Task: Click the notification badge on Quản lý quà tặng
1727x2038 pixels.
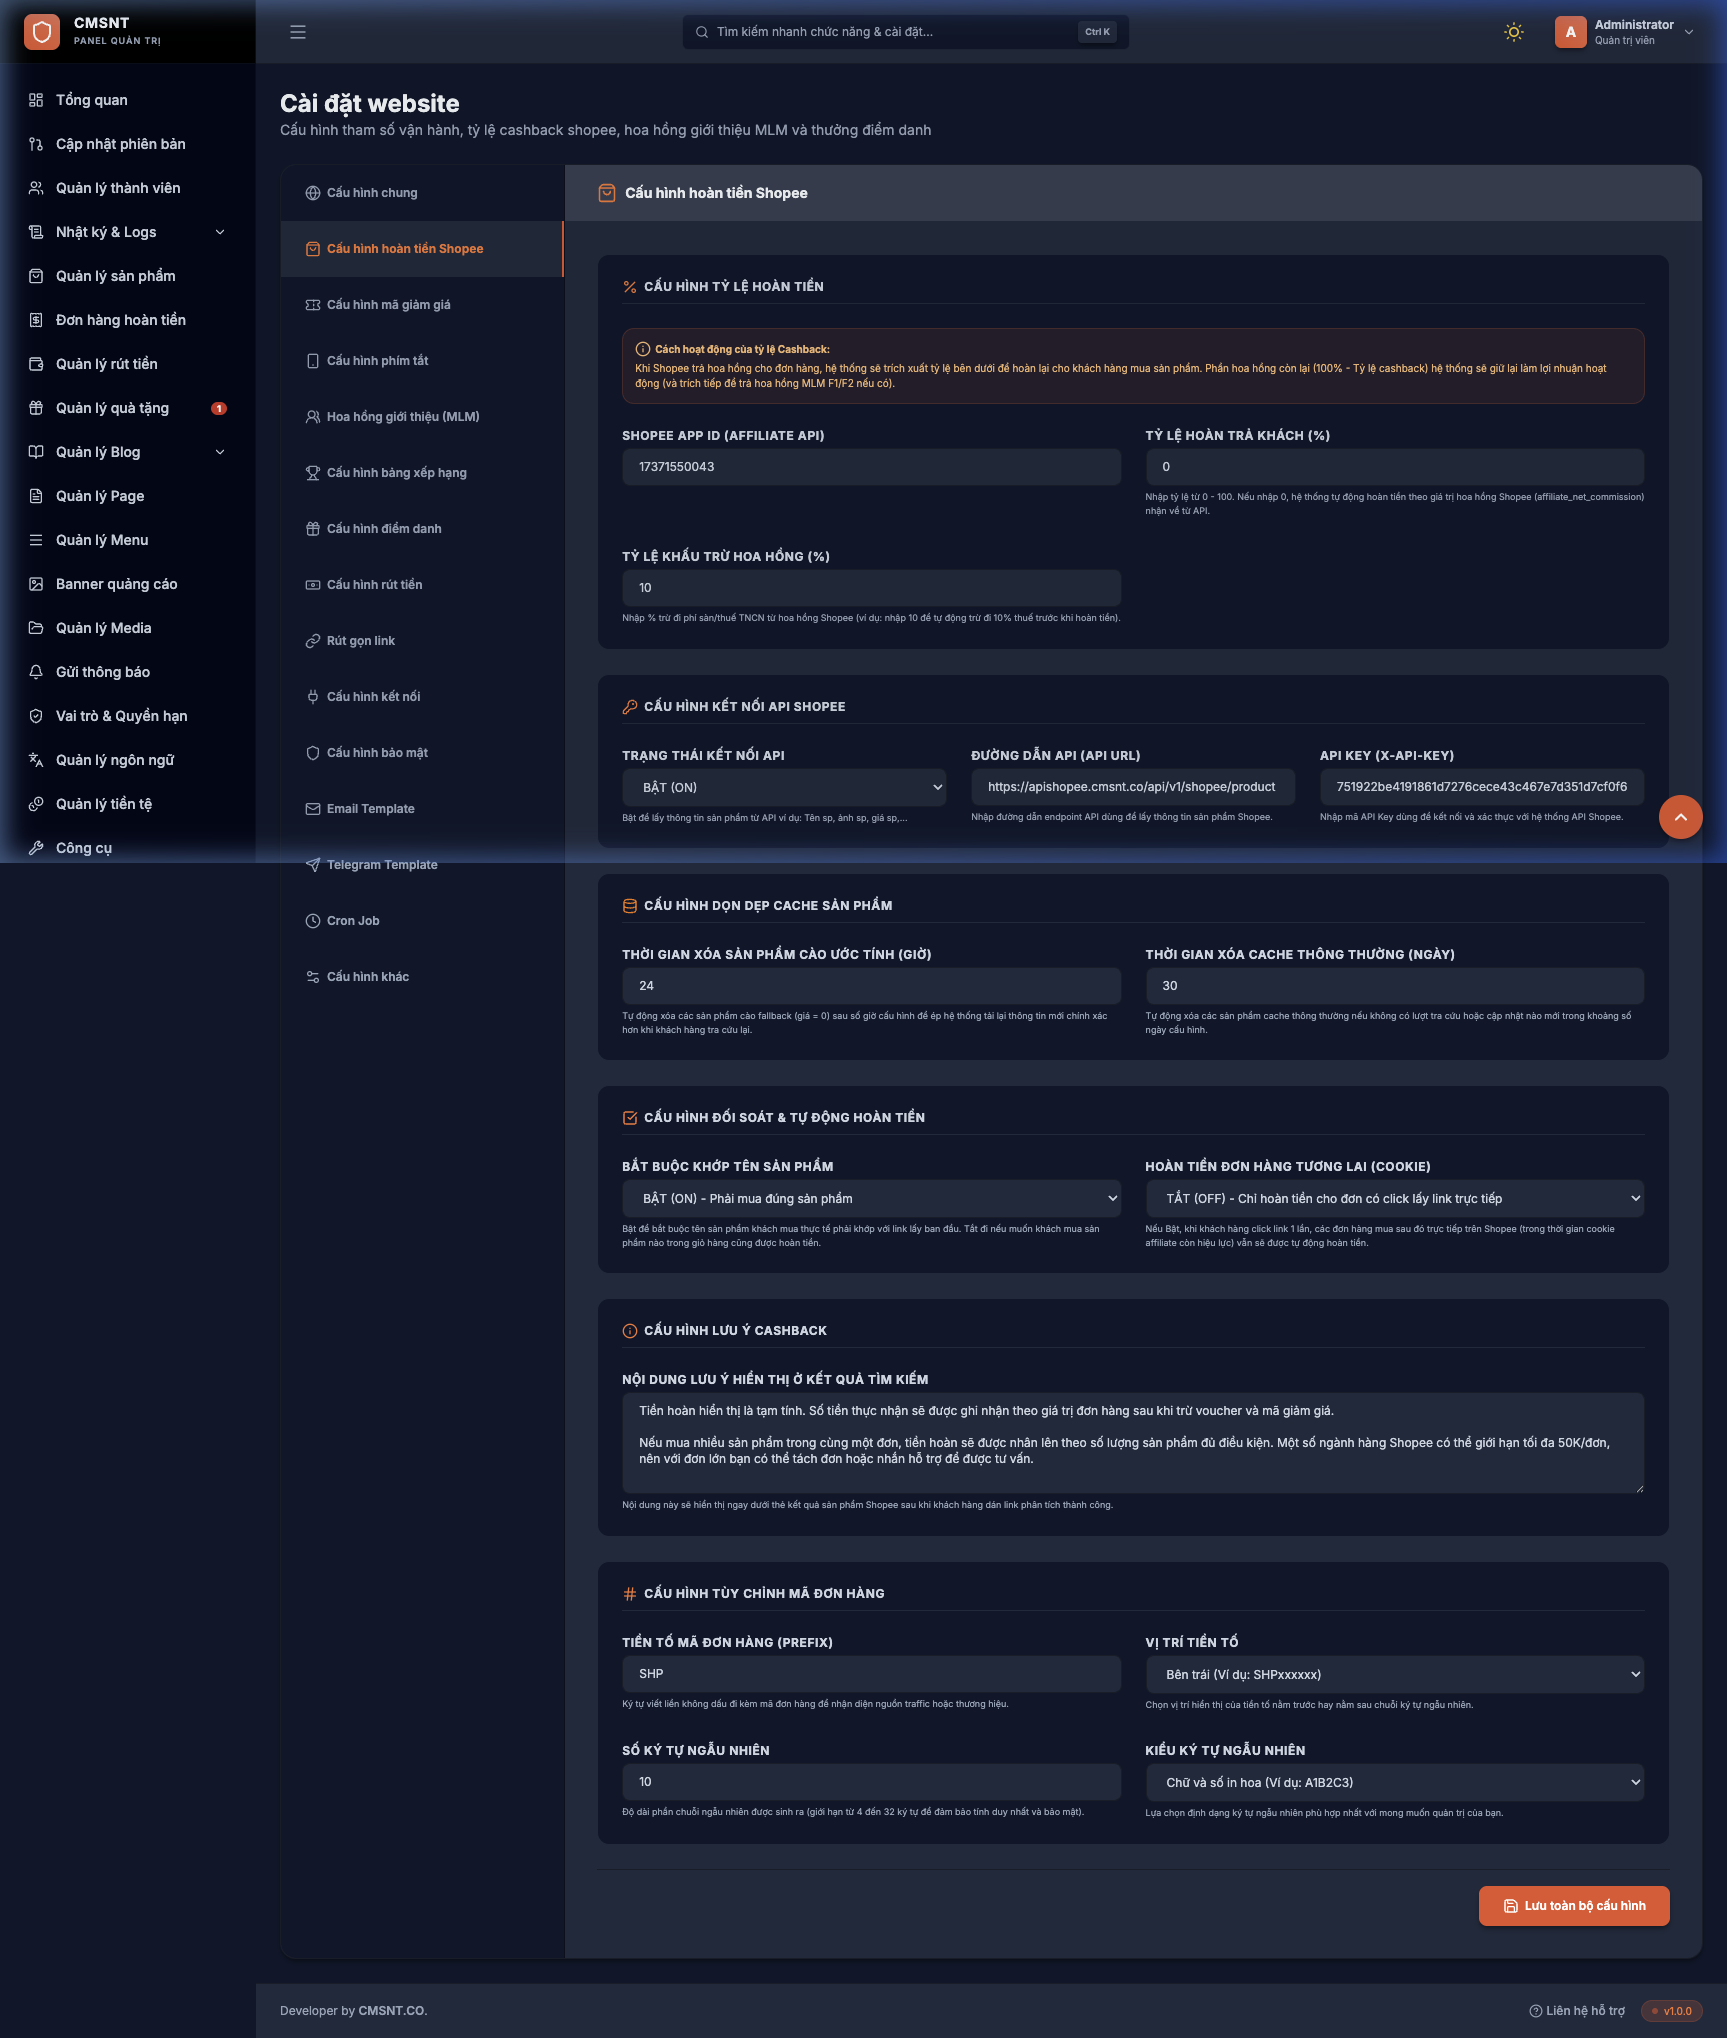Action: (x=219, y=408)
